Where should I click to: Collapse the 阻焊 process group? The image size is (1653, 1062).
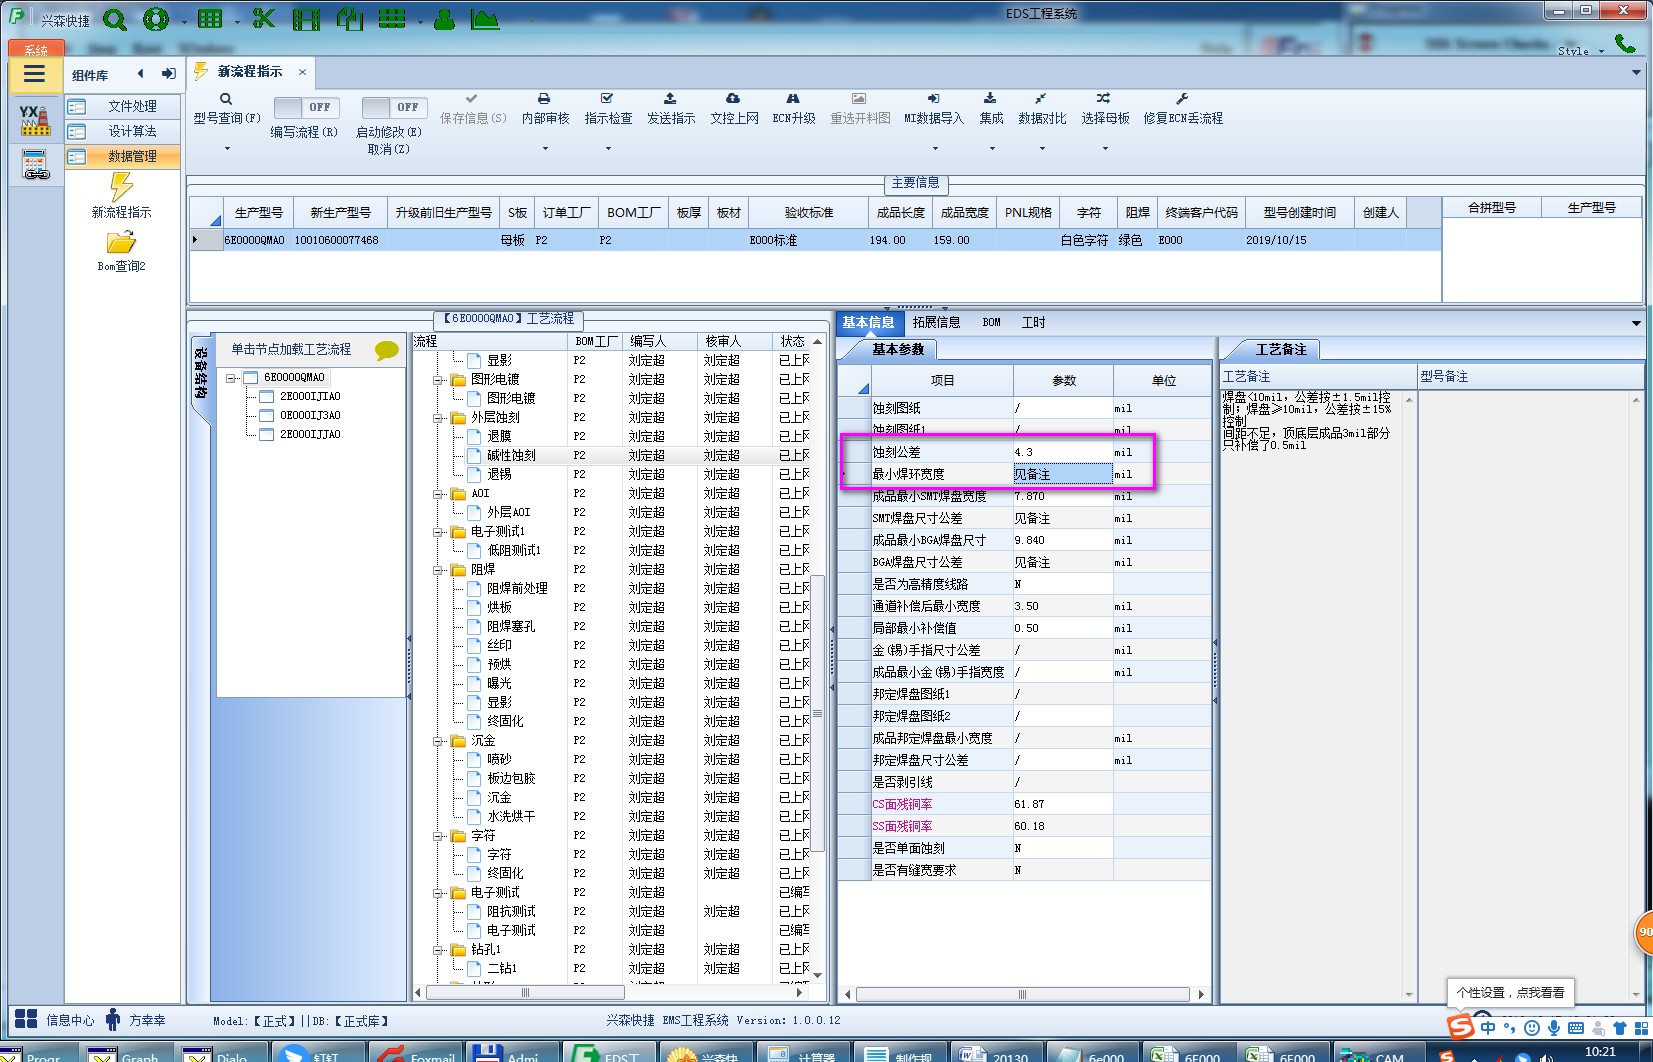tap(438, 570)
